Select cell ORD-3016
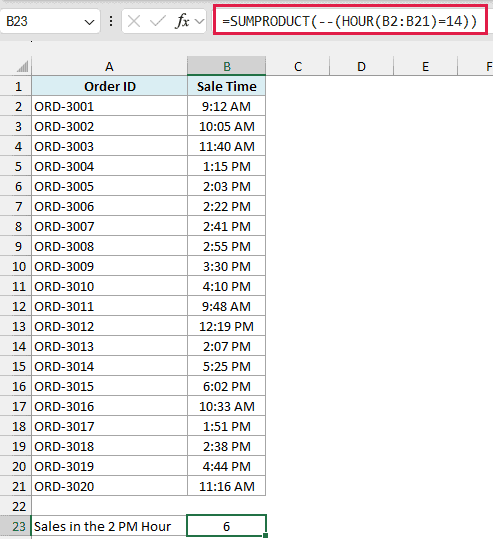 (109, 406)
